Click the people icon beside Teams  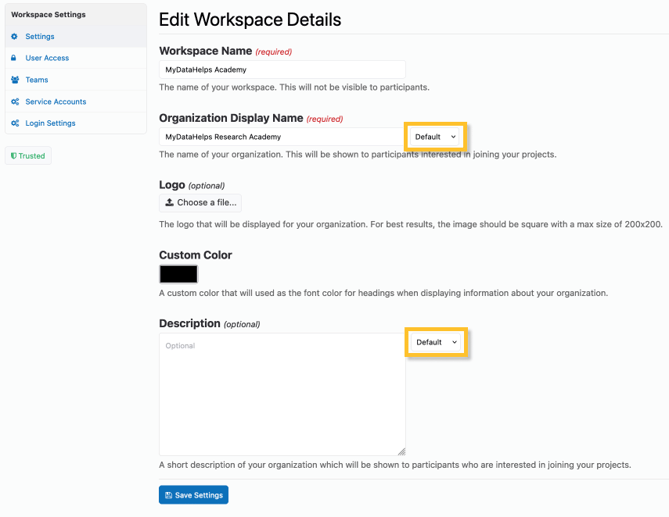(x=14, y=80)
